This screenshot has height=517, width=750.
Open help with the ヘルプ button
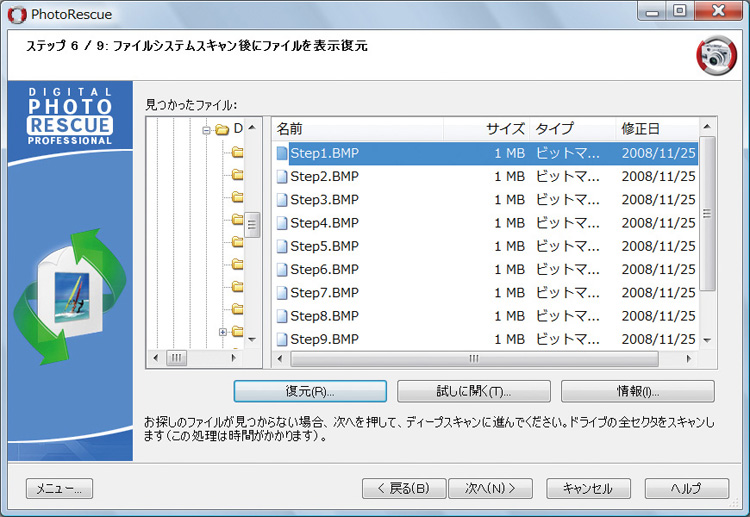pyautogui.click(x=687, y=488)
